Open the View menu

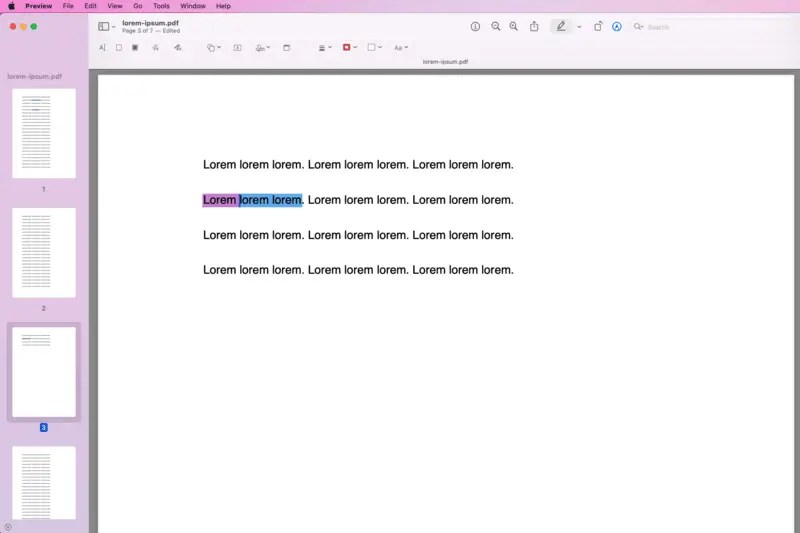click(115, 6)
